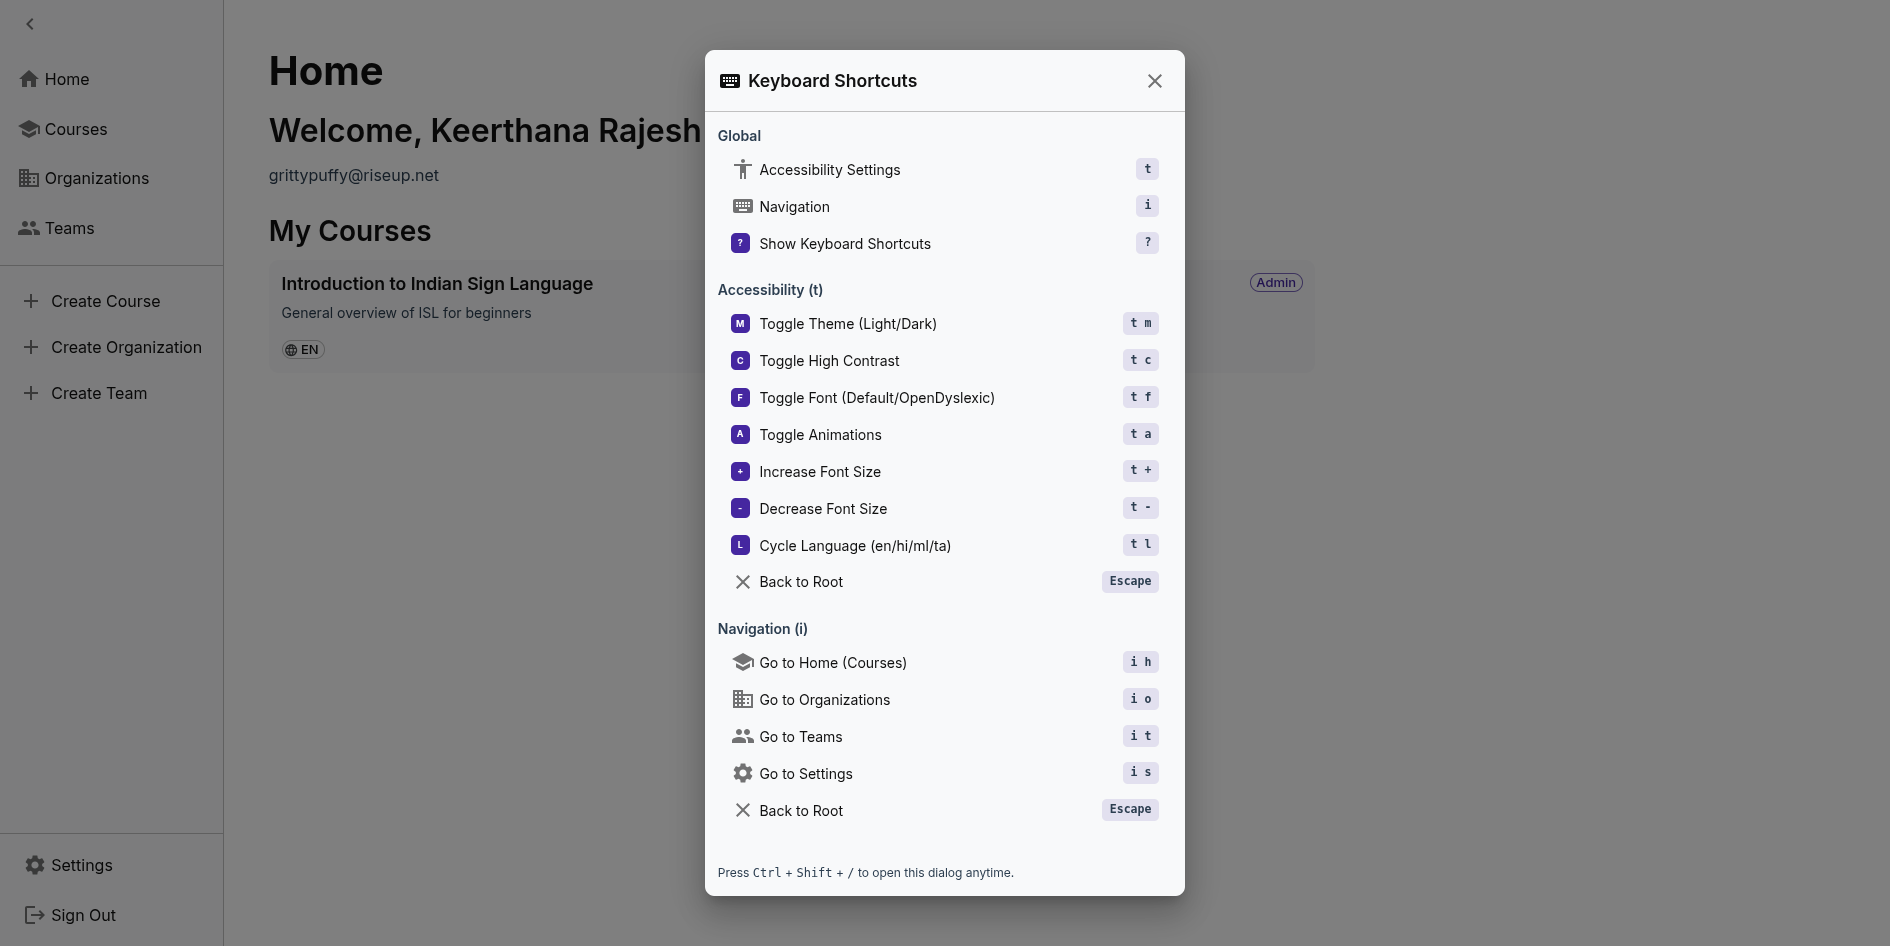Click the C icon for Toggle High Contrast

[741, 360]
